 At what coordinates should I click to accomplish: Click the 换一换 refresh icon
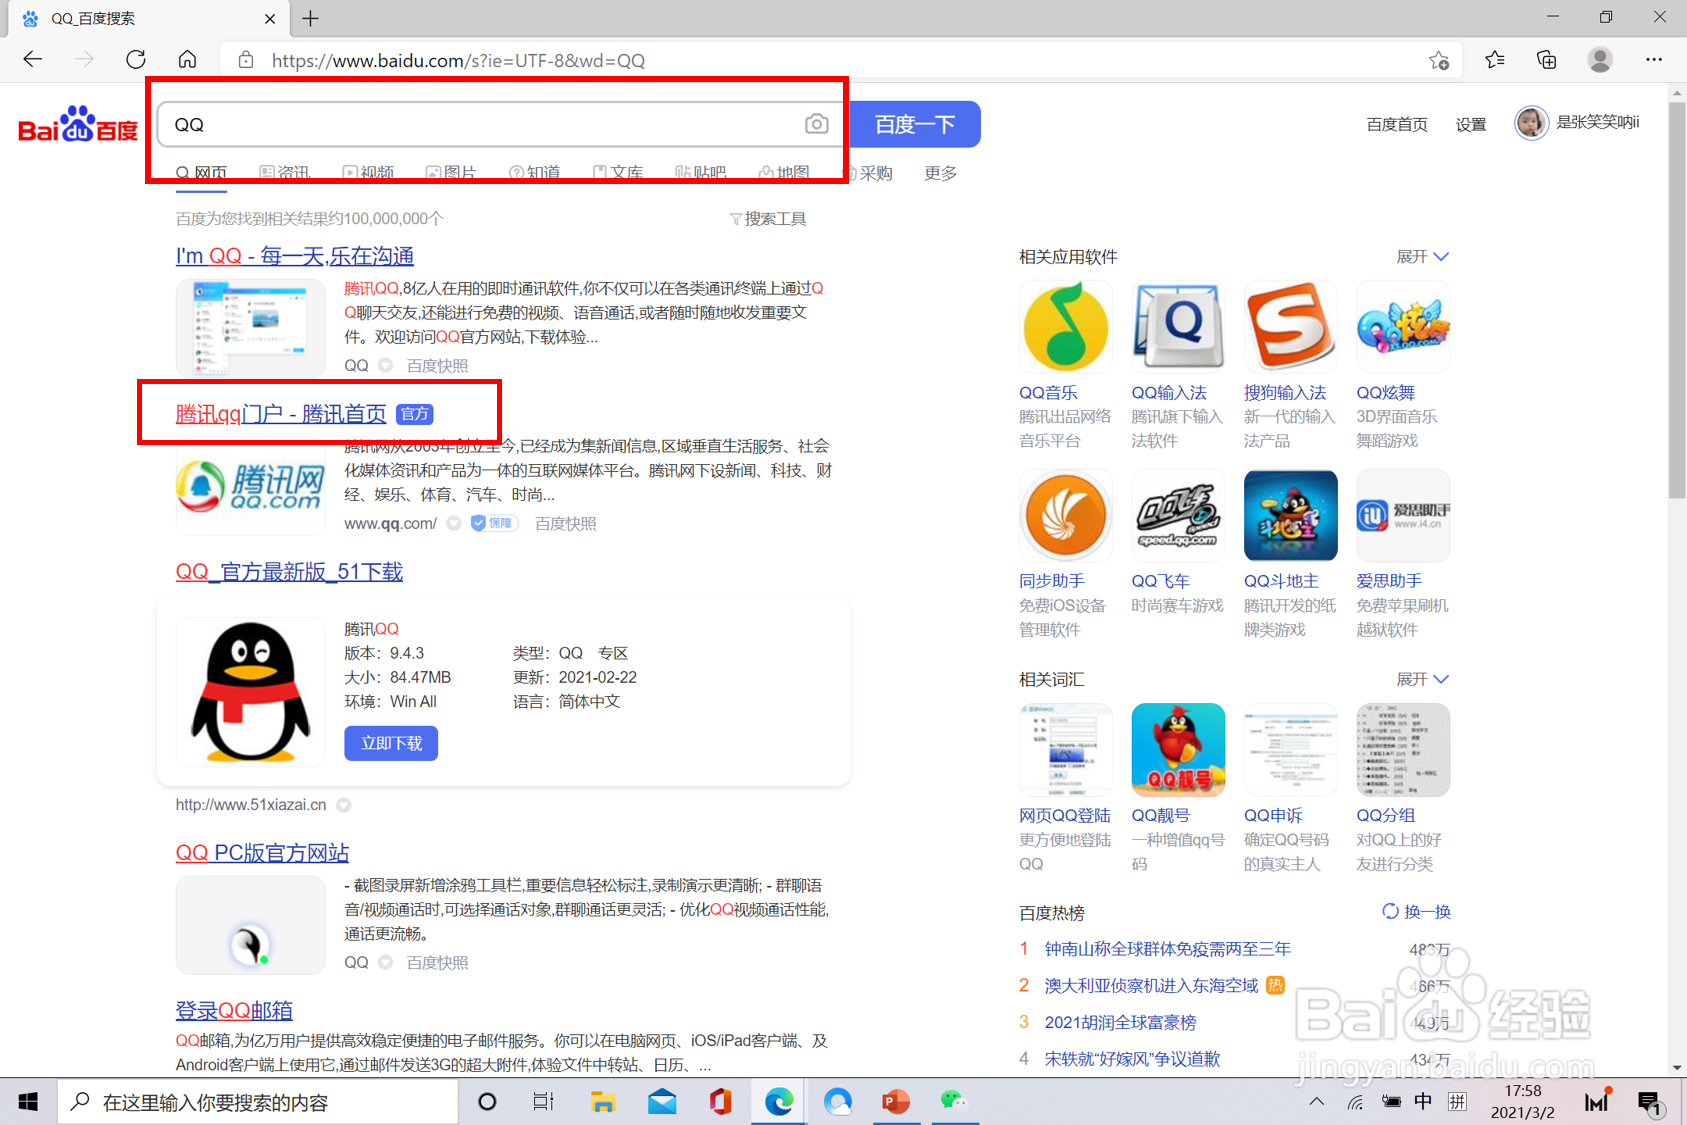click(1390, 911)
